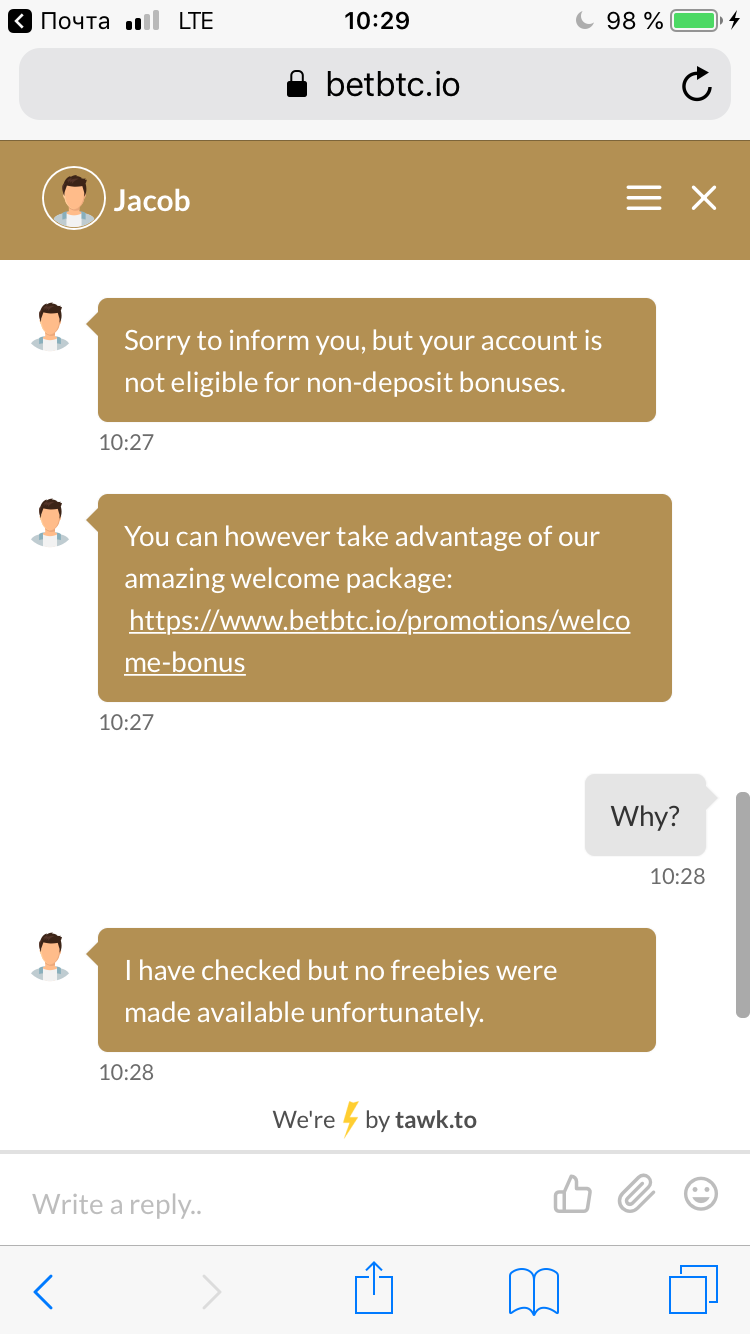This screenshot has height=1334, width=750.
Task: Open the welcome-bonus promotions link
Action: pyautogui.click(x=379, y=641)
